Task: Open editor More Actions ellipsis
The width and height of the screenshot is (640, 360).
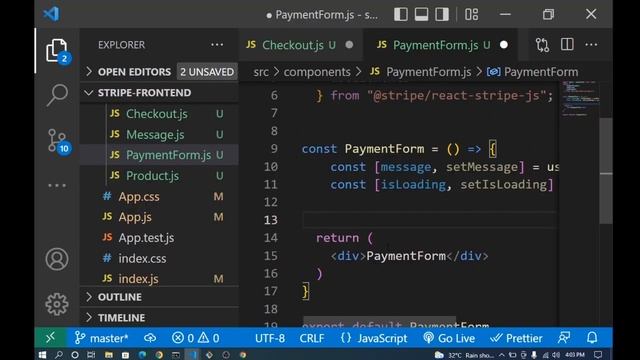Action: tap(591, 44)
